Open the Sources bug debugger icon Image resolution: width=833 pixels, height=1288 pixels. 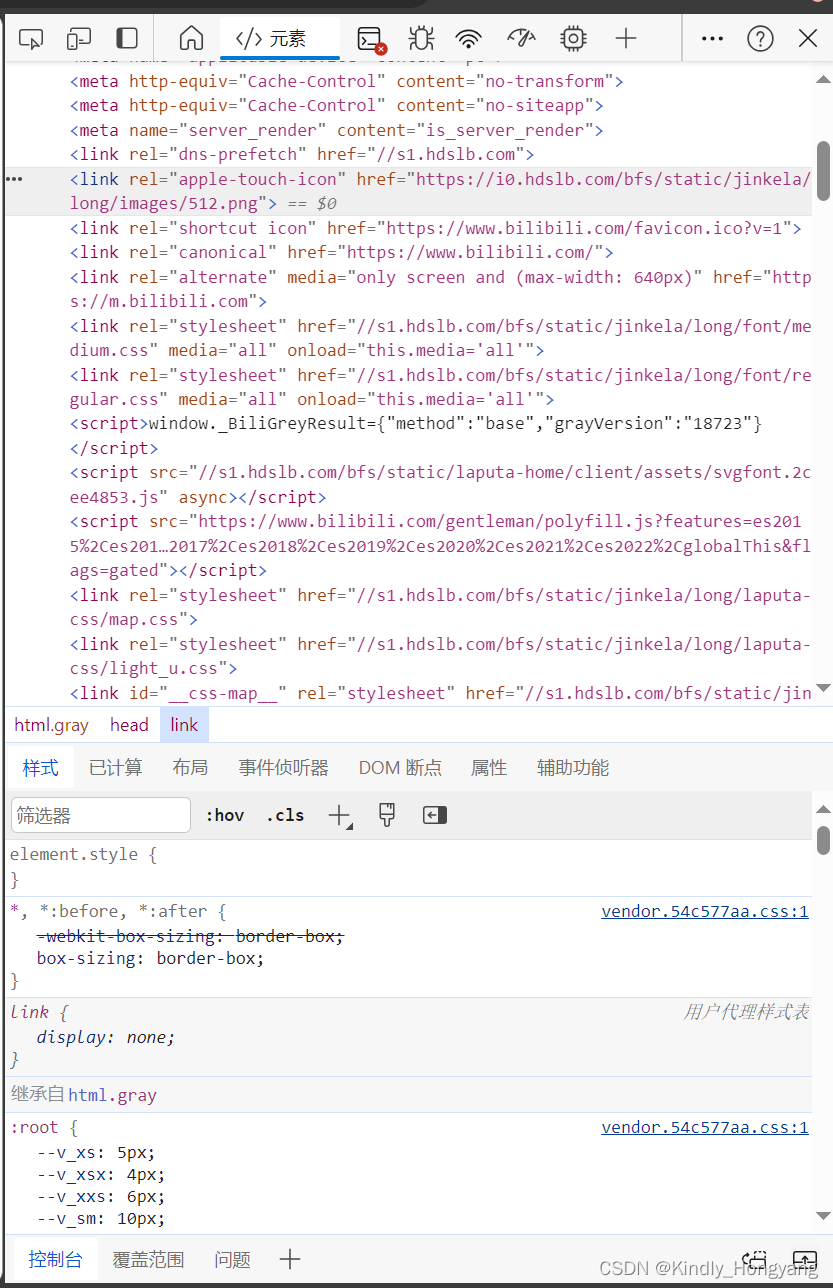[x=421, y=39]
